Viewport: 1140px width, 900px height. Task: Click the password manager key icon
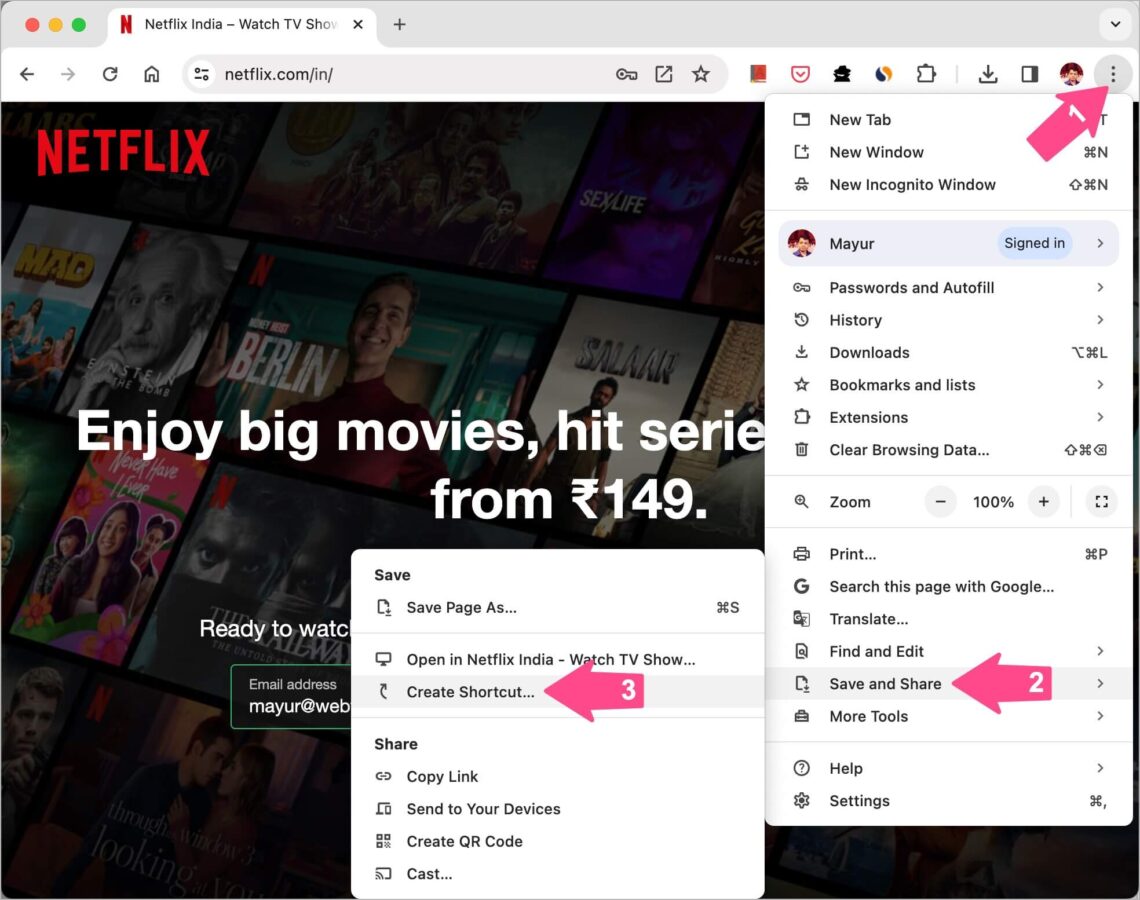627,73
